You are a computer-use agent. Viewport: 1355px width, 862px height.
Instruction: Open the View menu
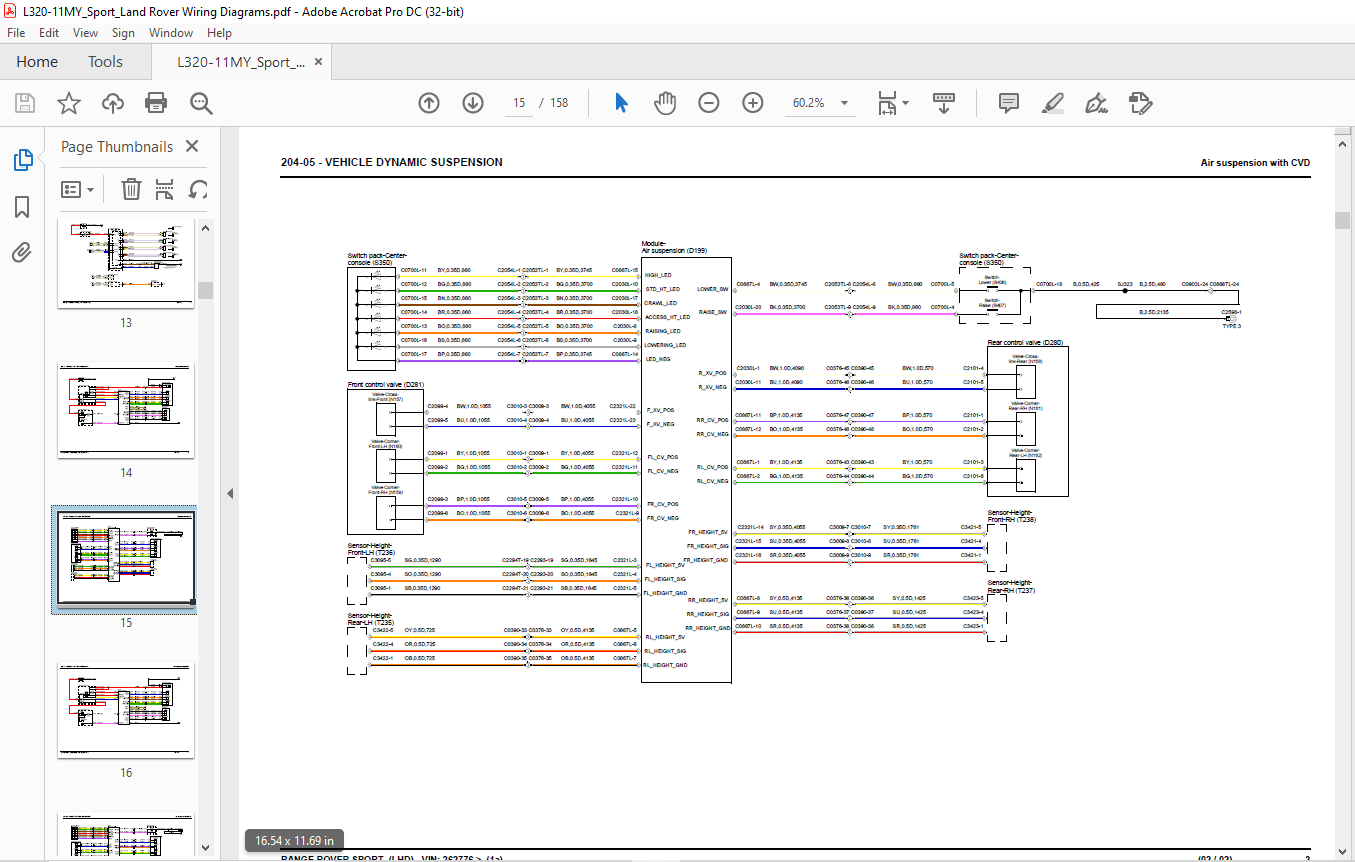85,33
